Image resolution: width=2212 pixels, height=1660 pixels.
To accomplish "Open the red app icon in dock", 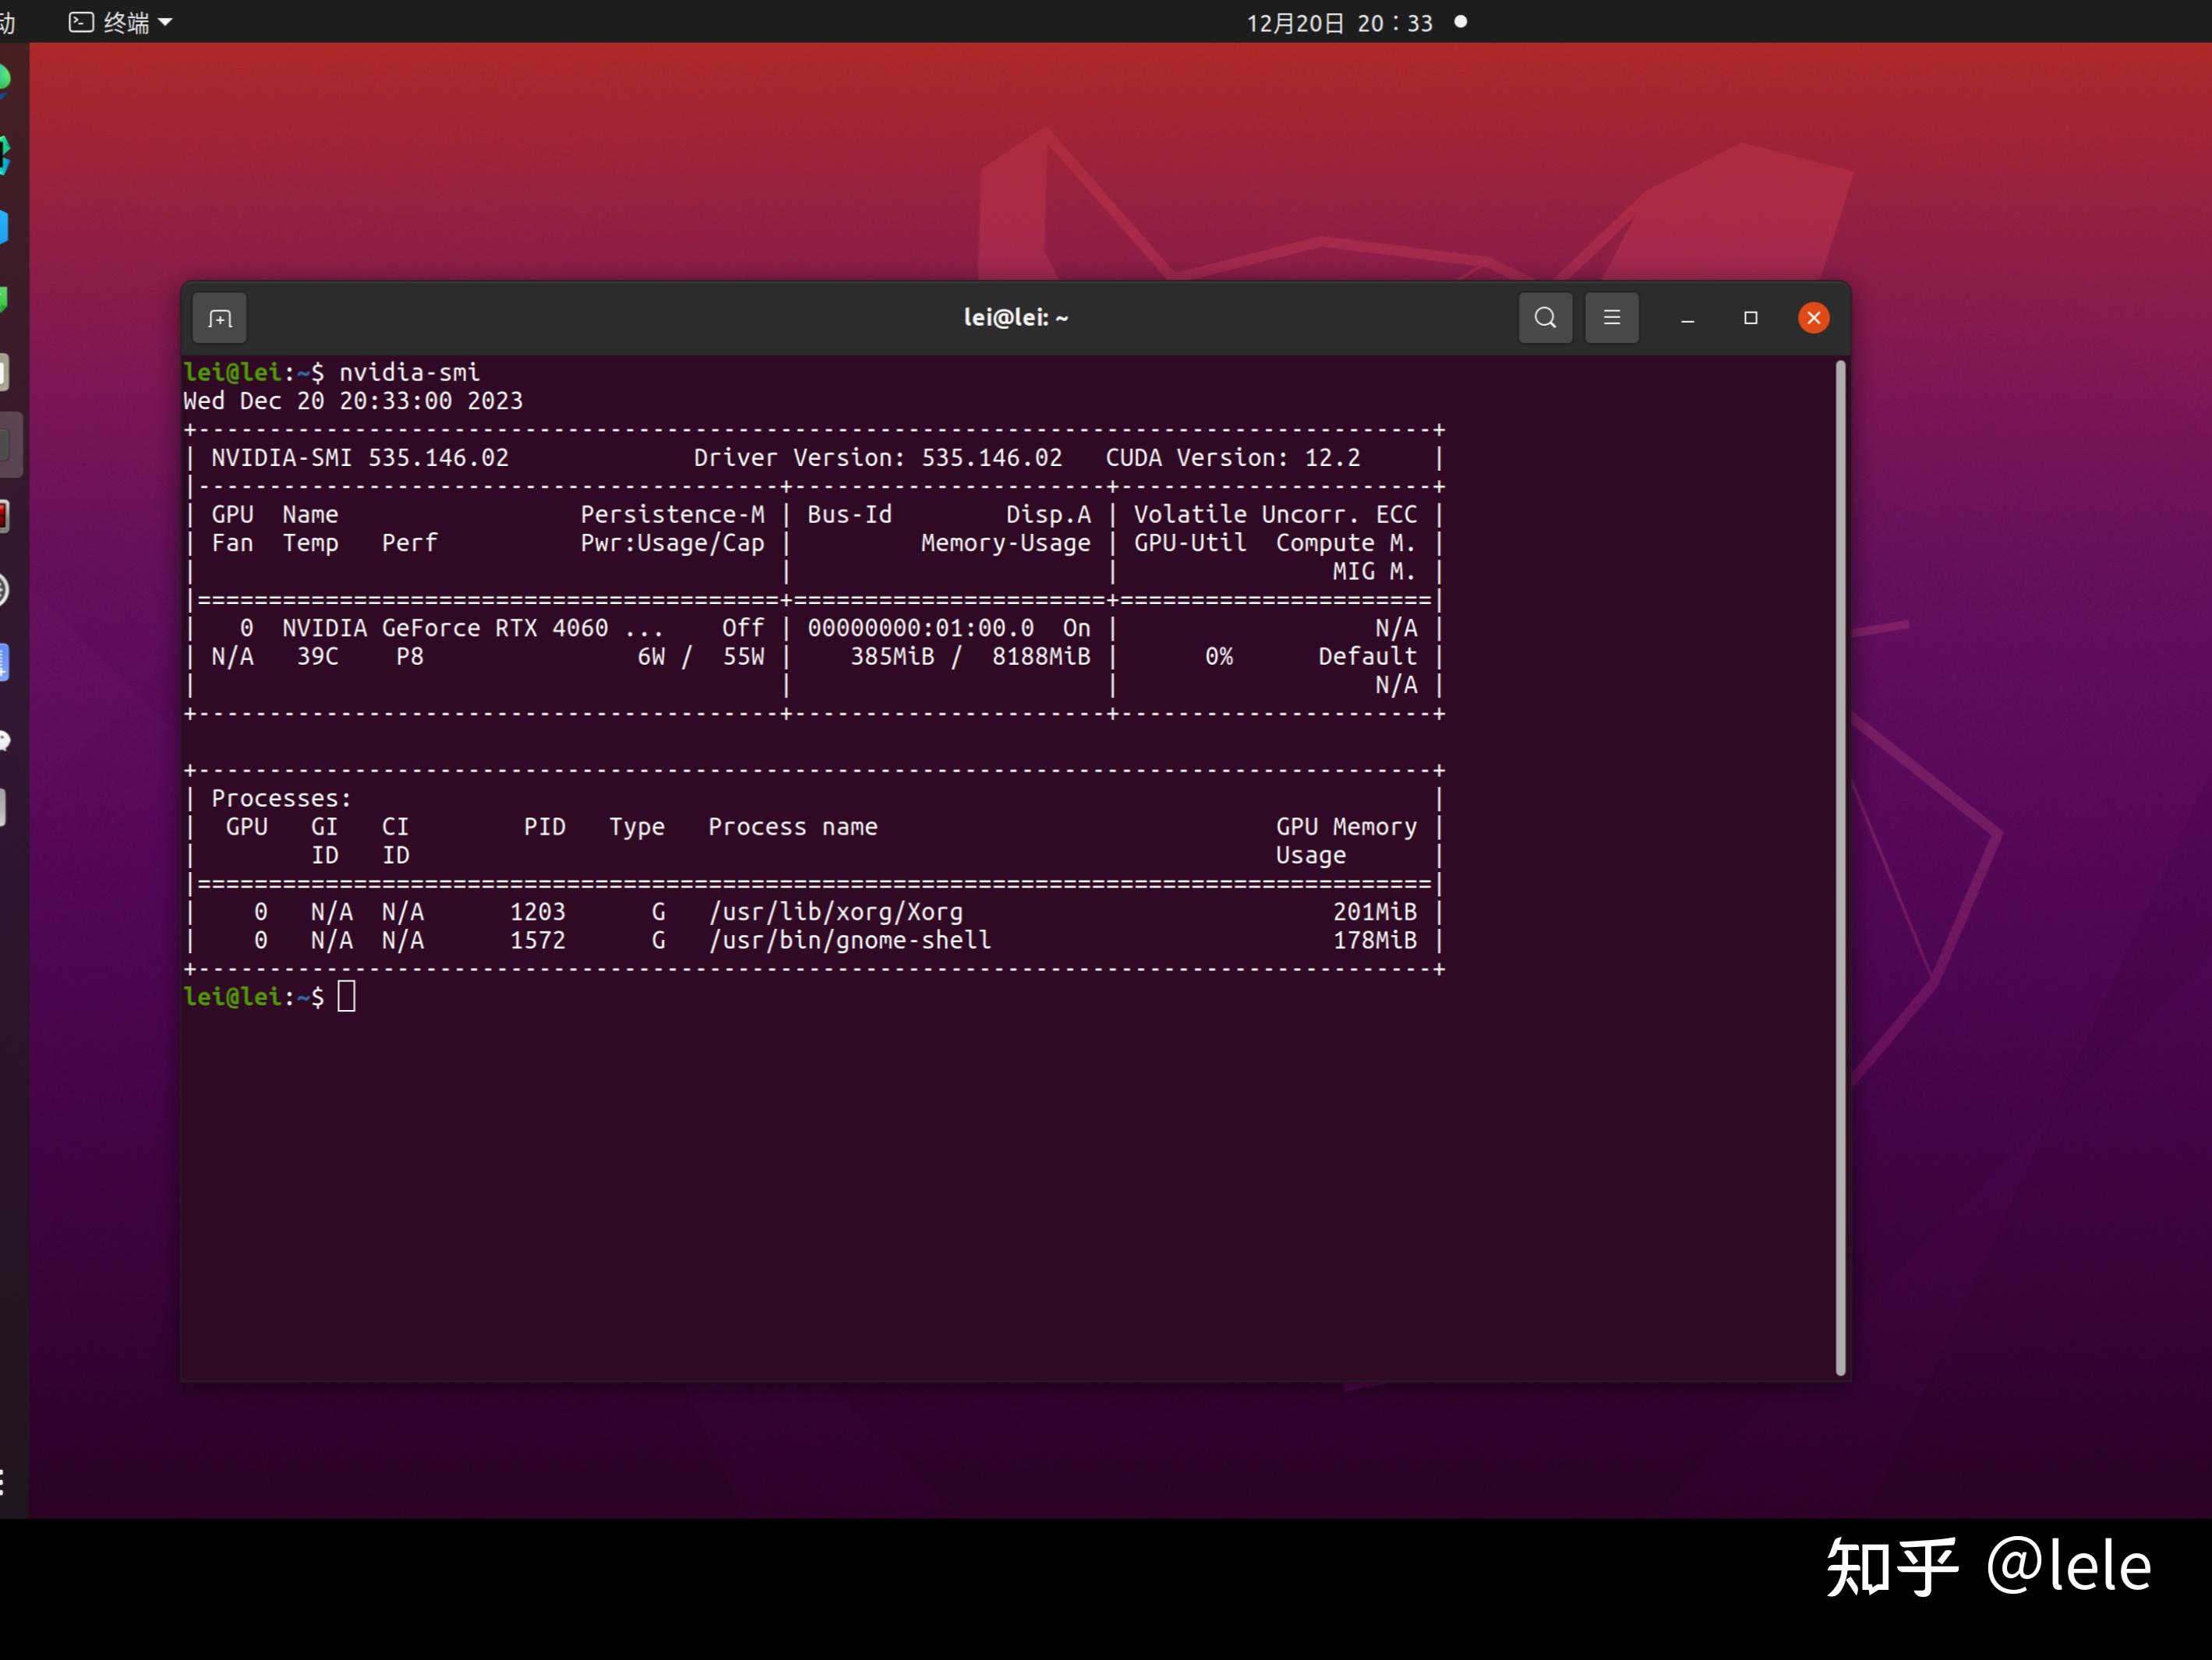I will point(5,517).
